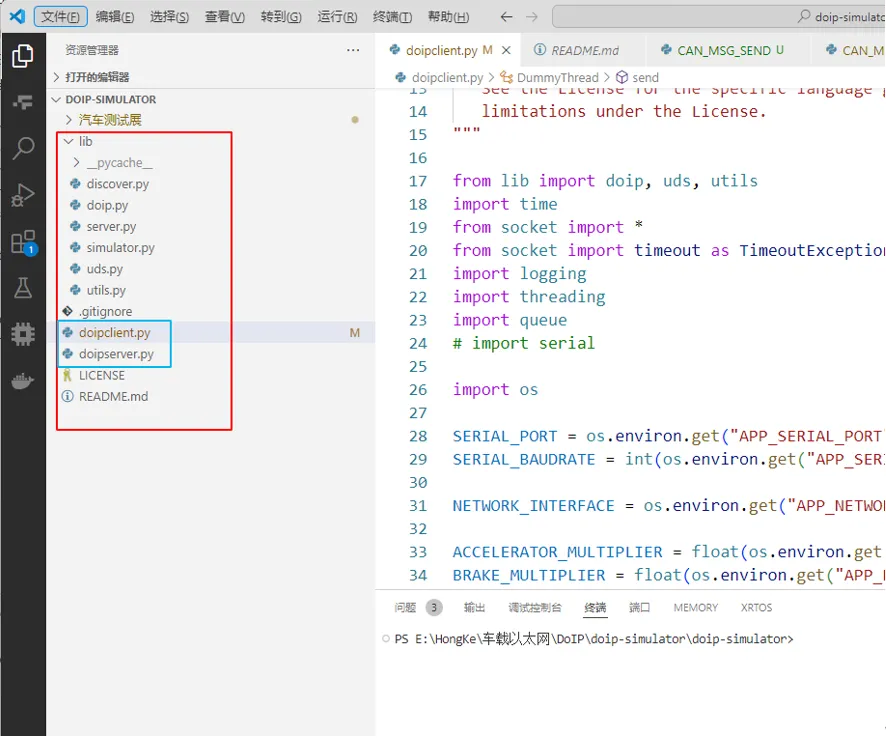Screen dimensions: 886x740
Task: Open the 文件(F) menu
Action: click(60, 16)
